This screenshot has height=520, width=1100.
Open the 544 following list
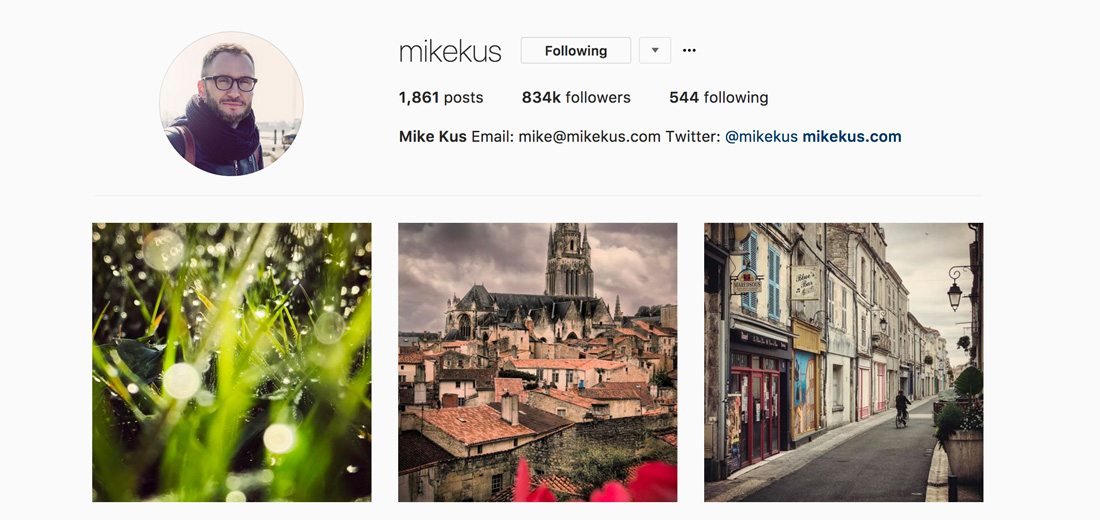[718, 98]
